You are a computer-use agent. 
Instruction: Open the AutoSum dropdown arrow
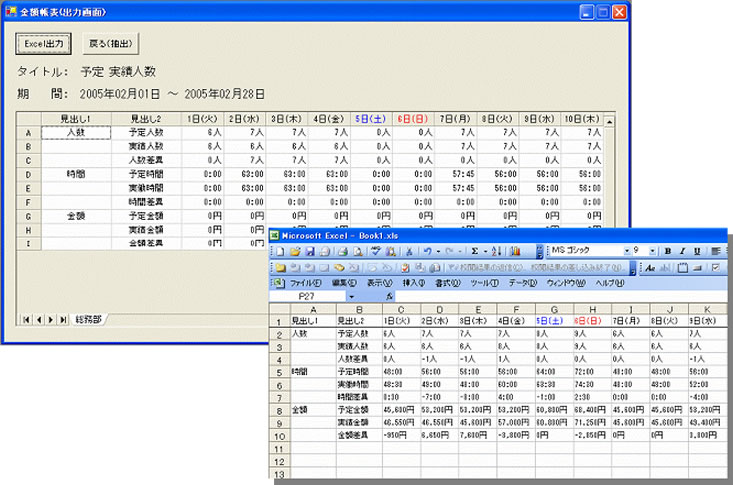pos(485,251)
